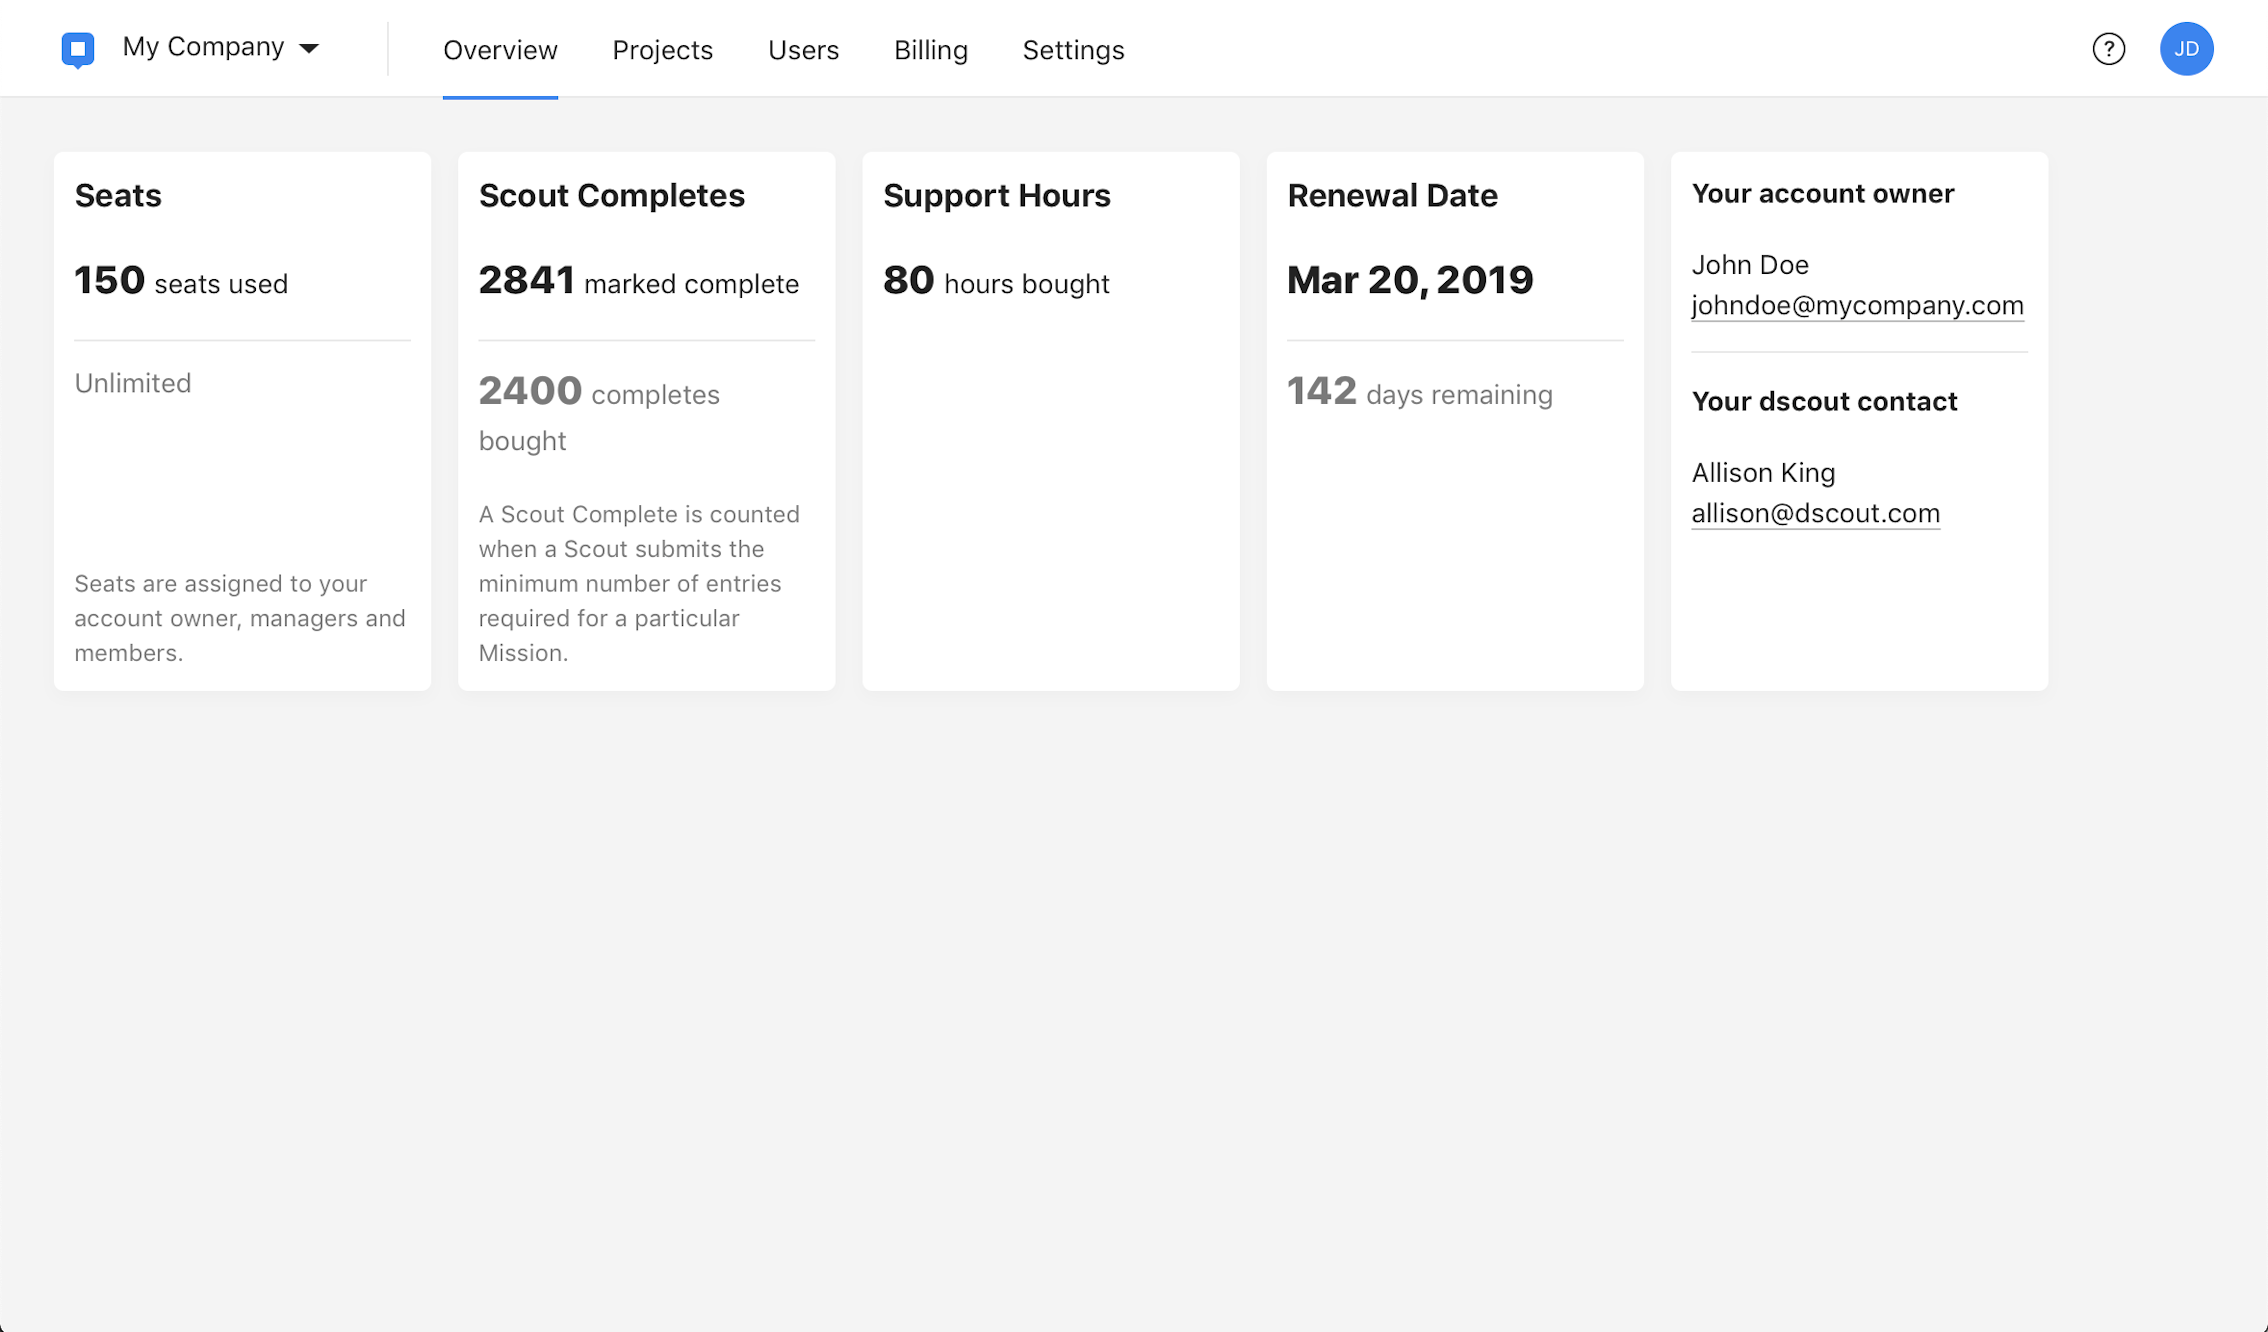Viewport: 2268px width, 1332px height.
Task: Open the Billing tab
Action: click(x=930, y=50)
